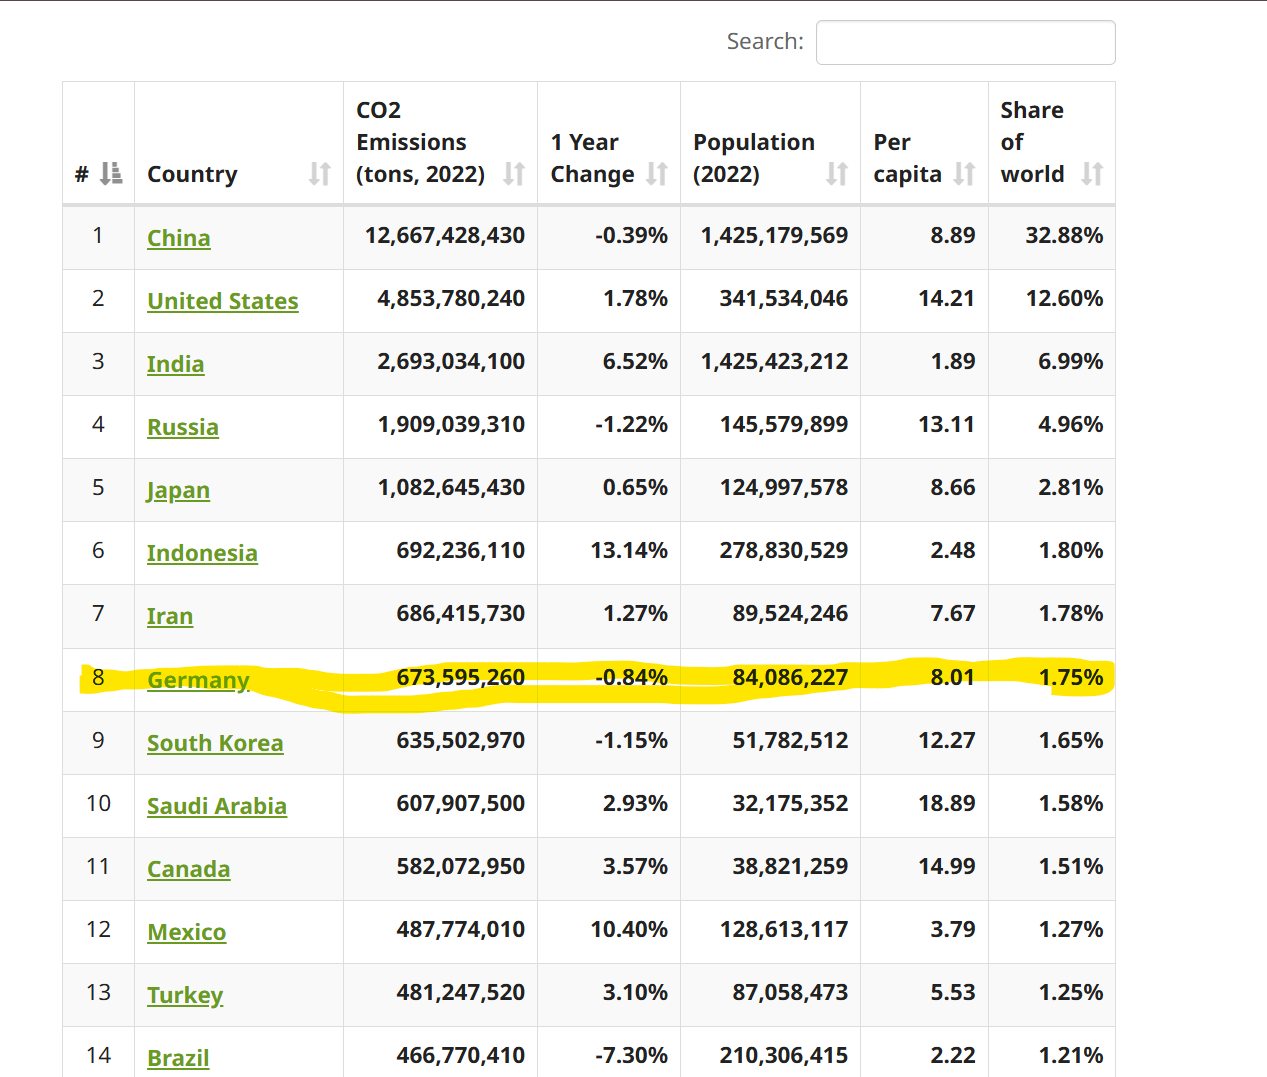Click Germany's 1.75% world share

tap(1071, 677)
